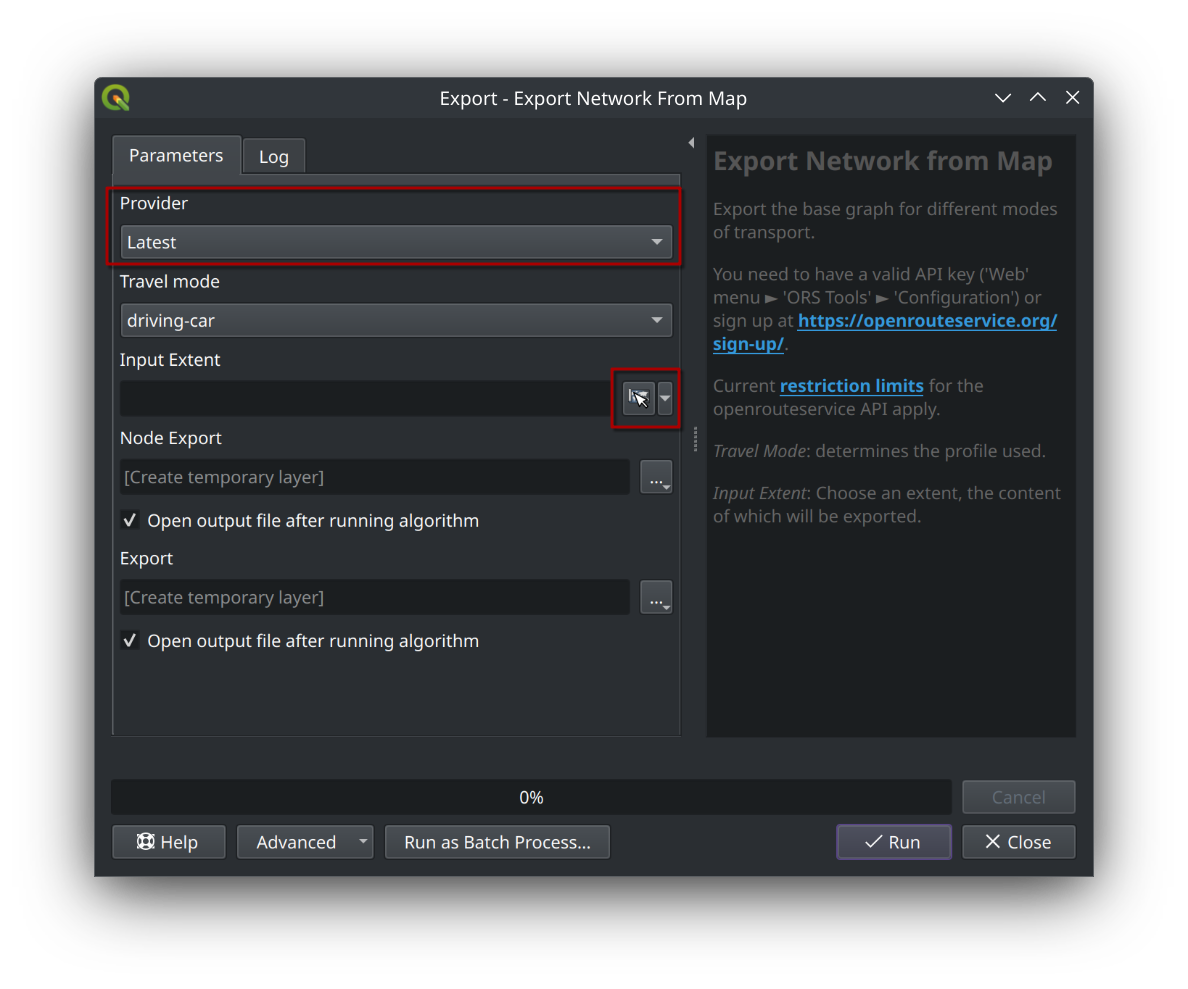The image size is (1188, 989).
Task: Click the Cancel button
Action: click(1018, 797)
